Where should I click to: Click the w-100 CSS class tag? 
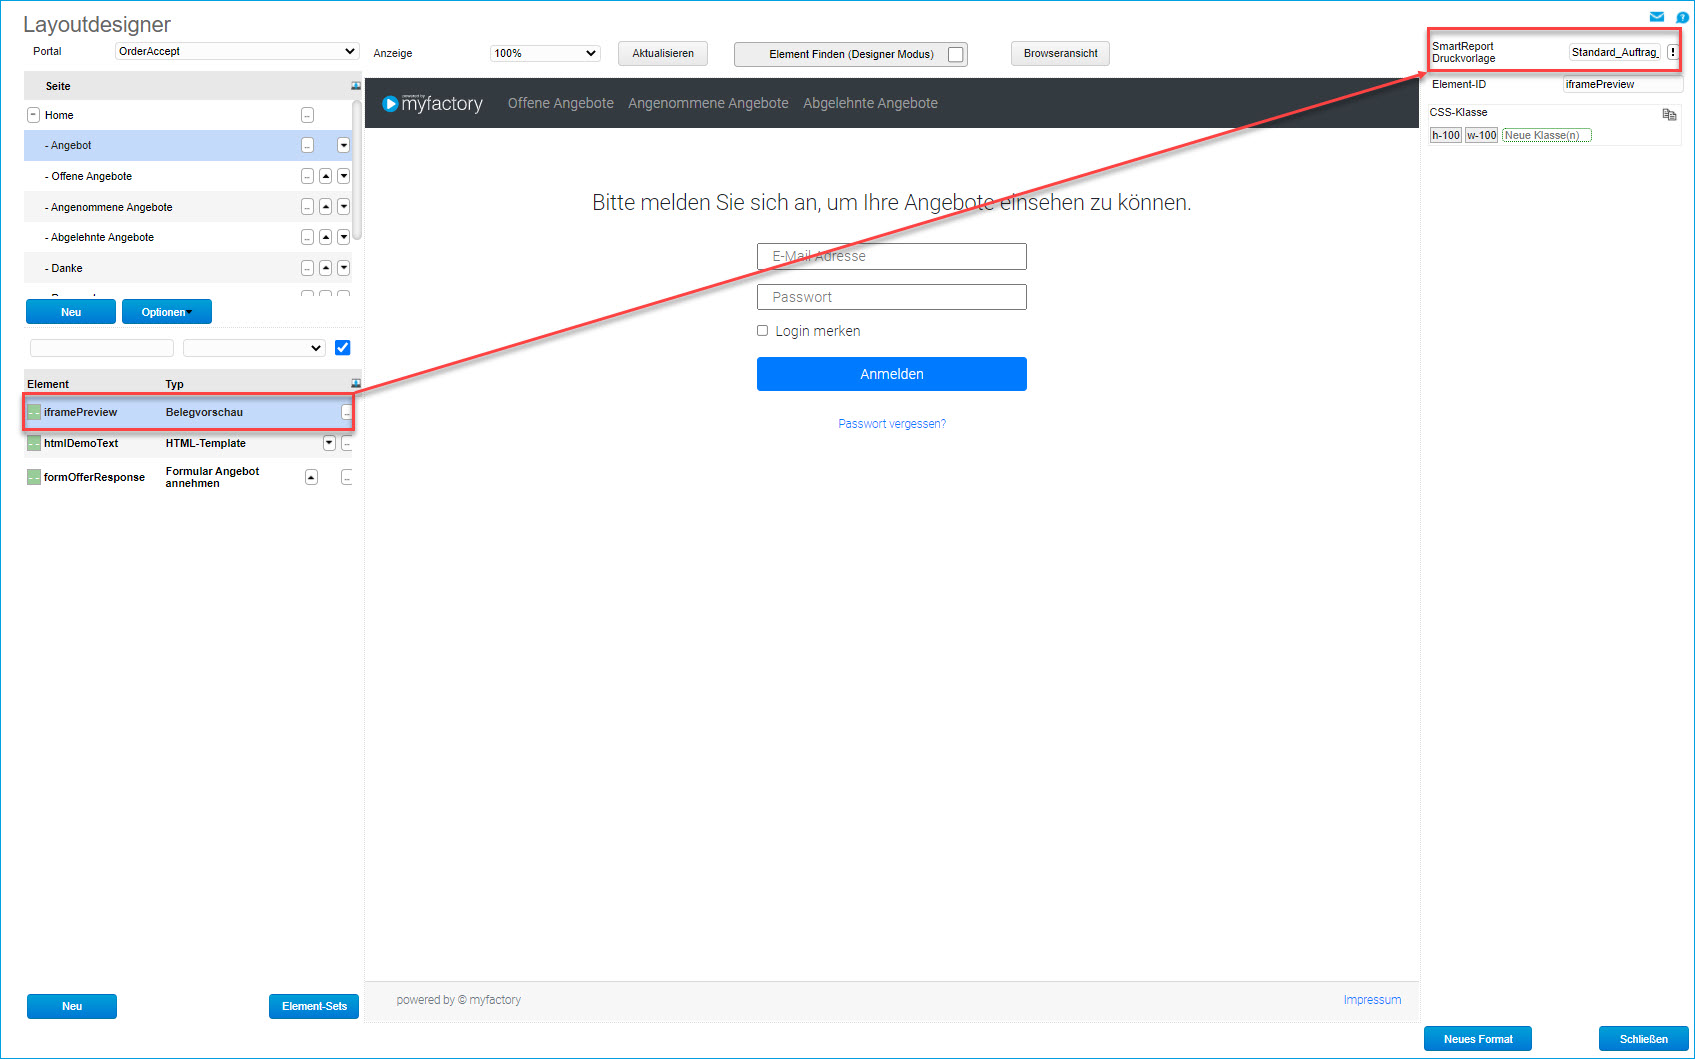(1482, 135)
